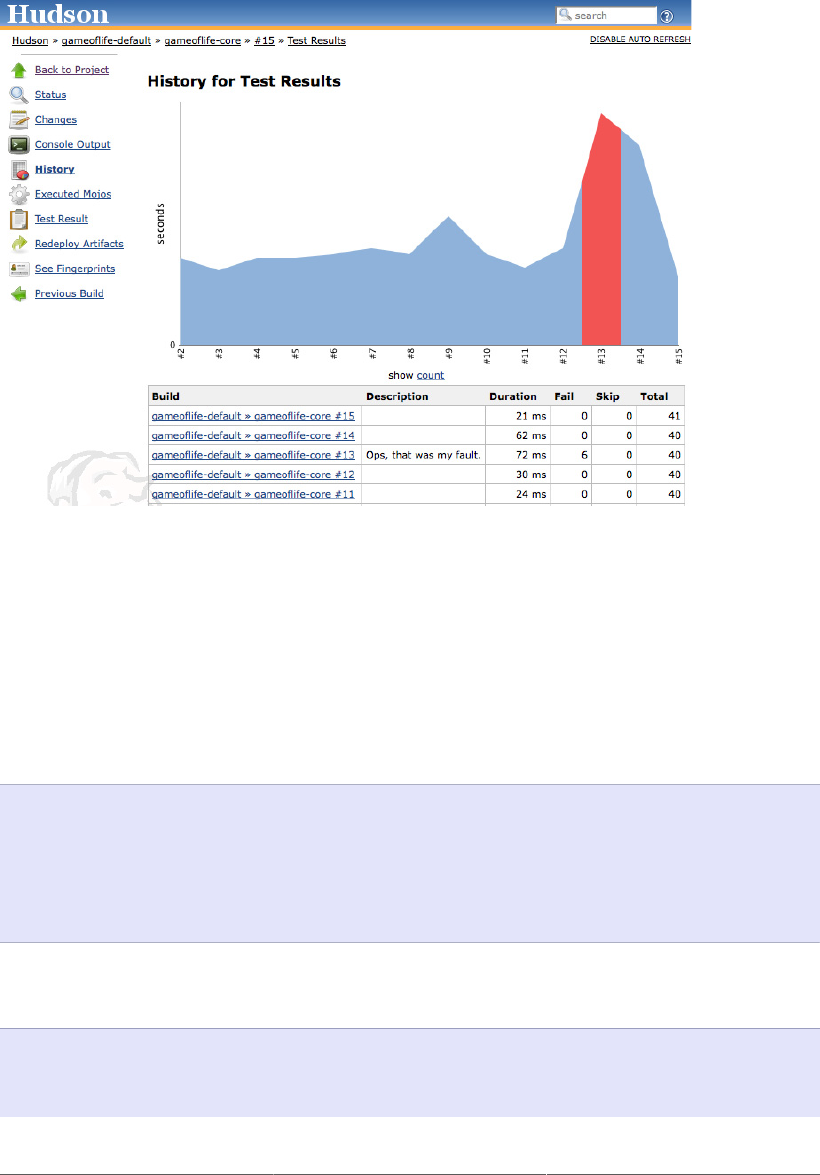This screenshot has width=820, height=1175.
Task: Click the Redeploy Artifacts arrow icon
Action: pyautogui.click(x=19, y=244)
